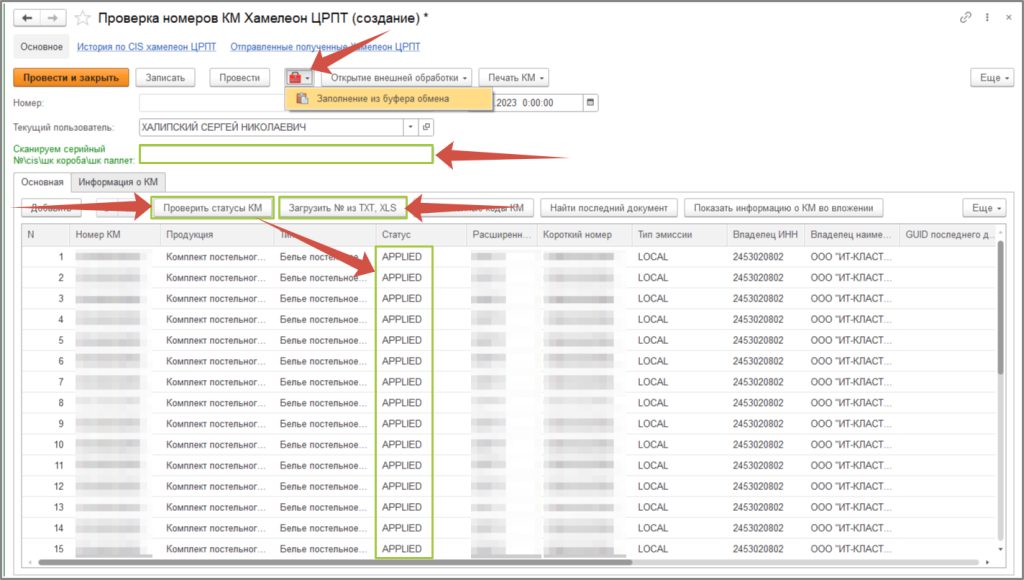The image size is (1024, 580).
Task: Go back with the left arrow button
Action: pos(27,18)
